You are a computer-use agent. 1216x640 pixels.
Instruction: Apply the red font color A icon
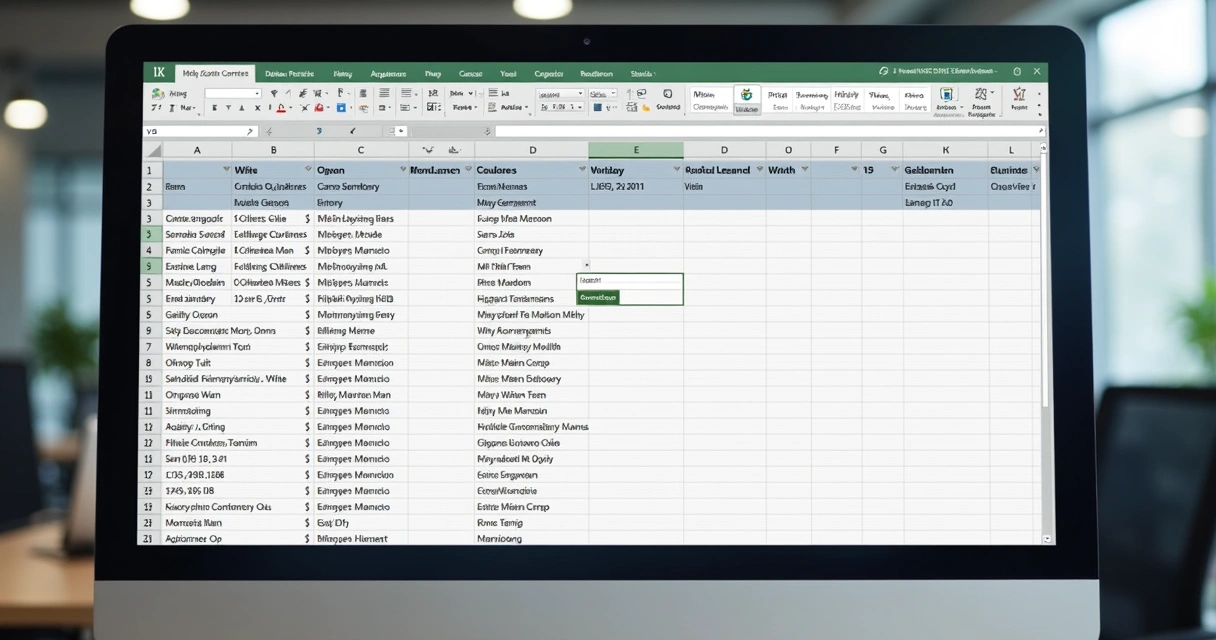281,108
